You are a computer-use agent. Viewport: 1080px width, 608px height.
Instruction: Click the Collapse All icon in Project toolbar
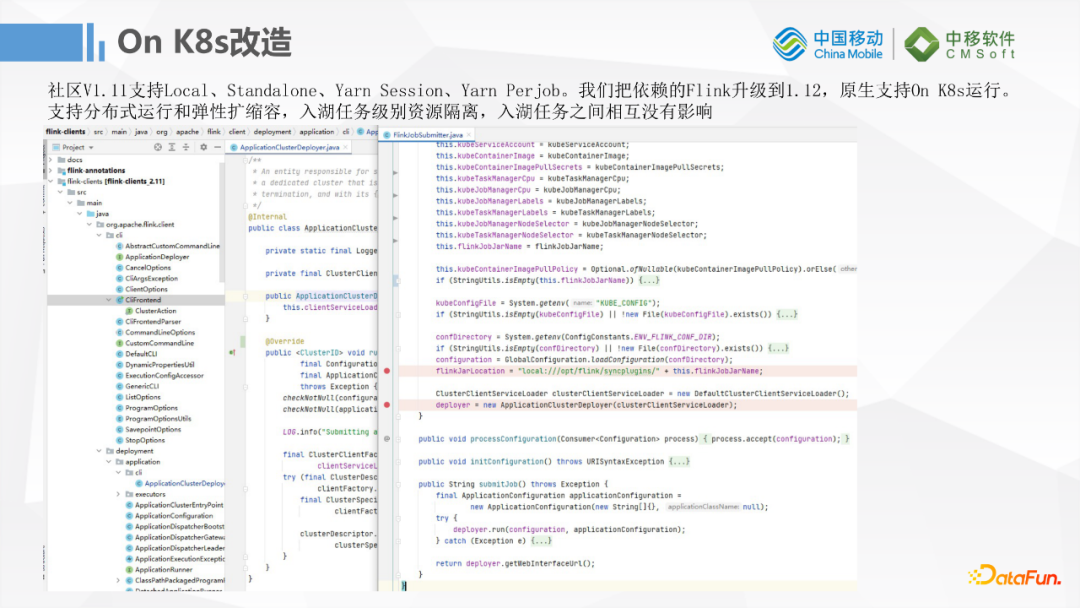(186, 147)
